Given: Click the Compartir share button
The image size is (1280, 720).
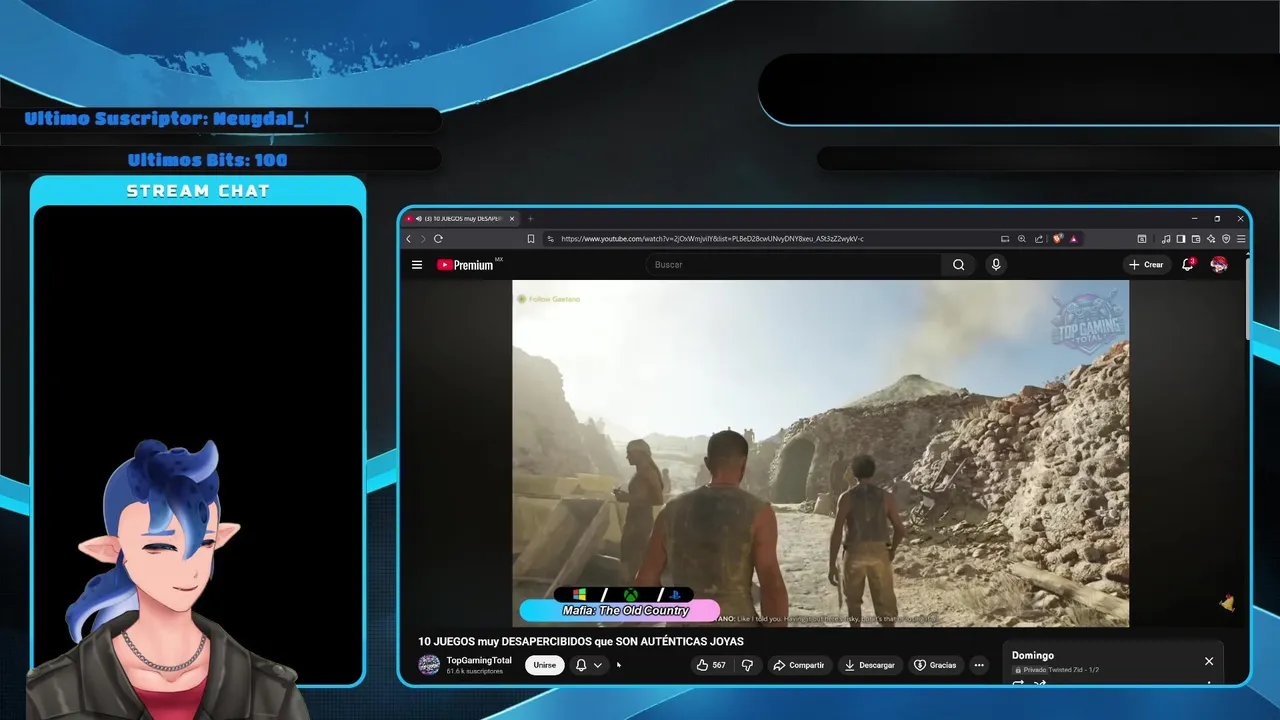Looking at the screenshot, I should tap(798, 665).
